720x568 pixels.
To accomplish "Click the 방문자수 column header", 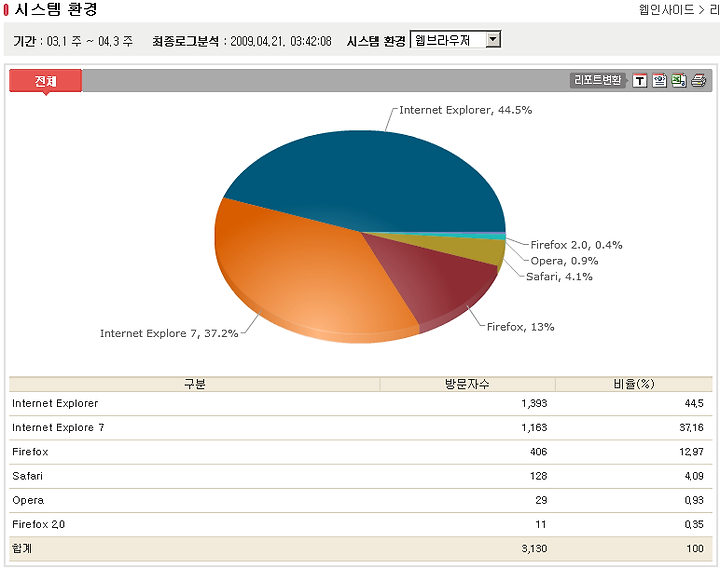I will click(467, 384).
